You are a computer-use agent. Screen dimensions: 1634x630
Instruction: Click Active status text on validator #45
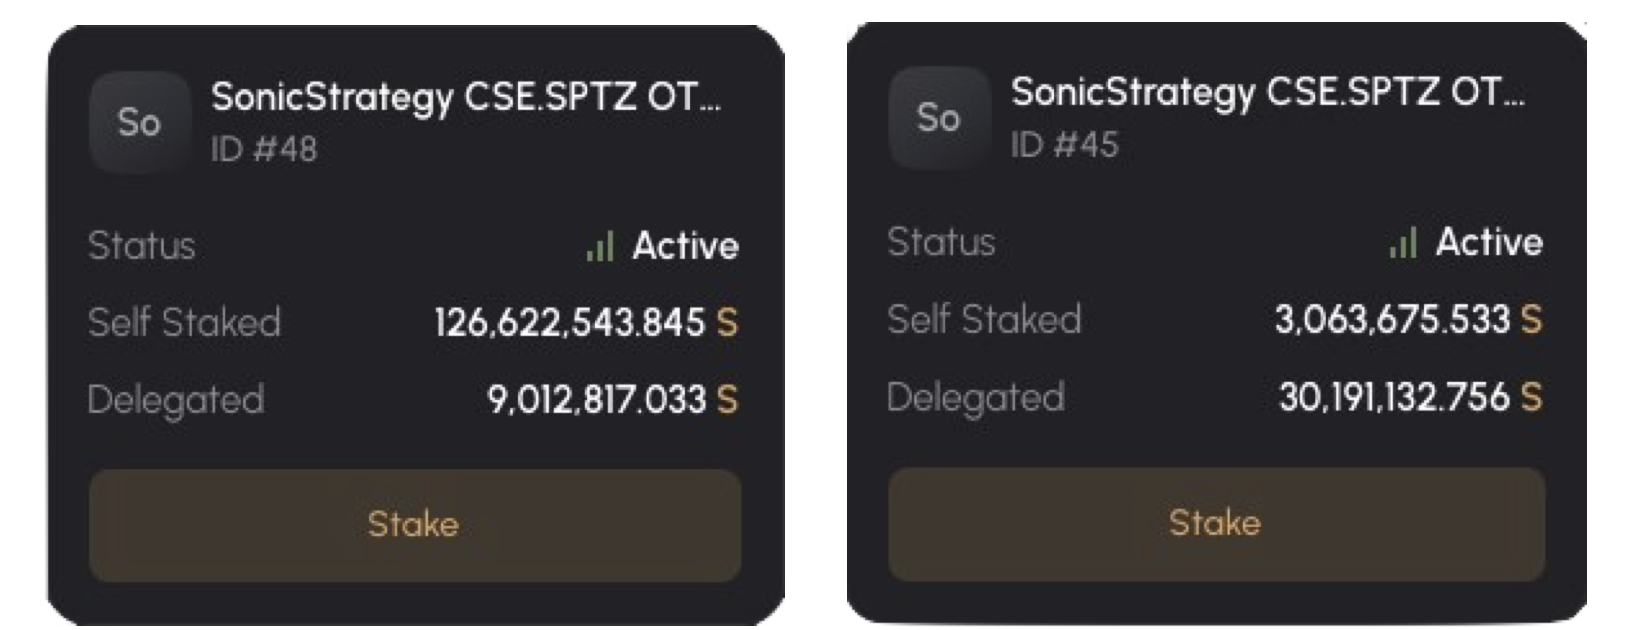[1489, 242]
